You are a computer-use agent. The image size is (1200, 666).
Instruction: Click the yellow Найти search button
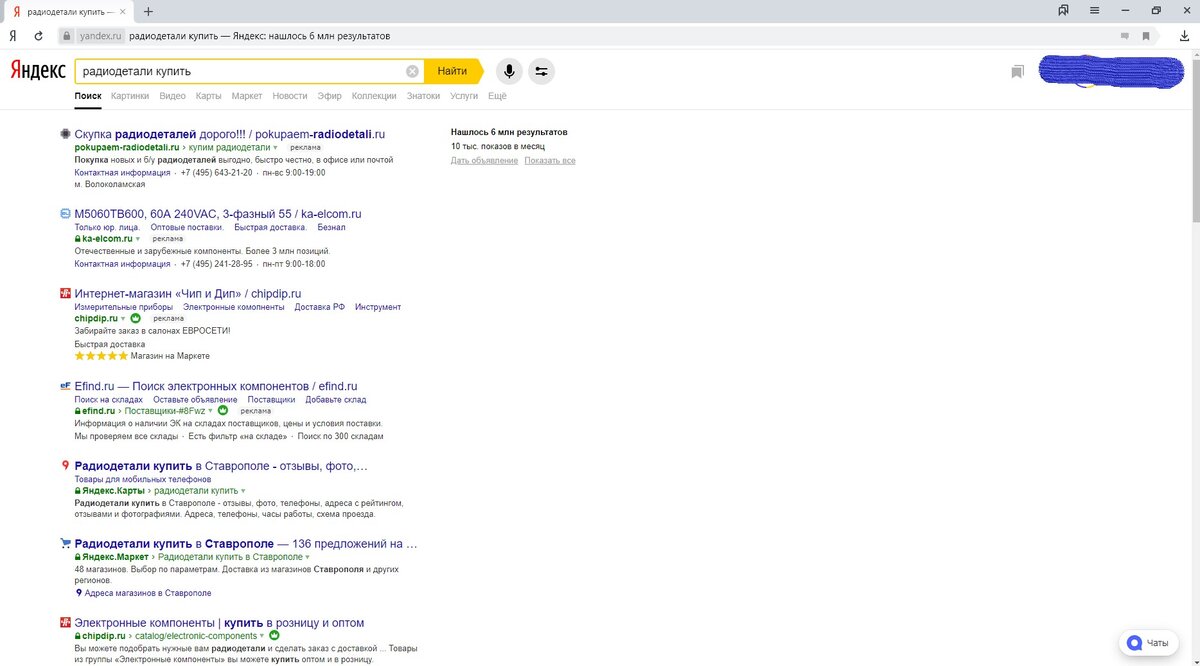point(452,71)
